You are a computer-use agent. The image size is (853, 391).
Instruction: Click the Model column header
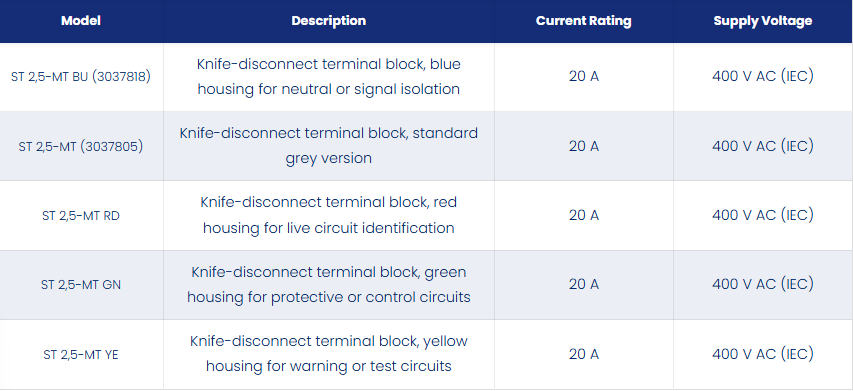point(81,21)
